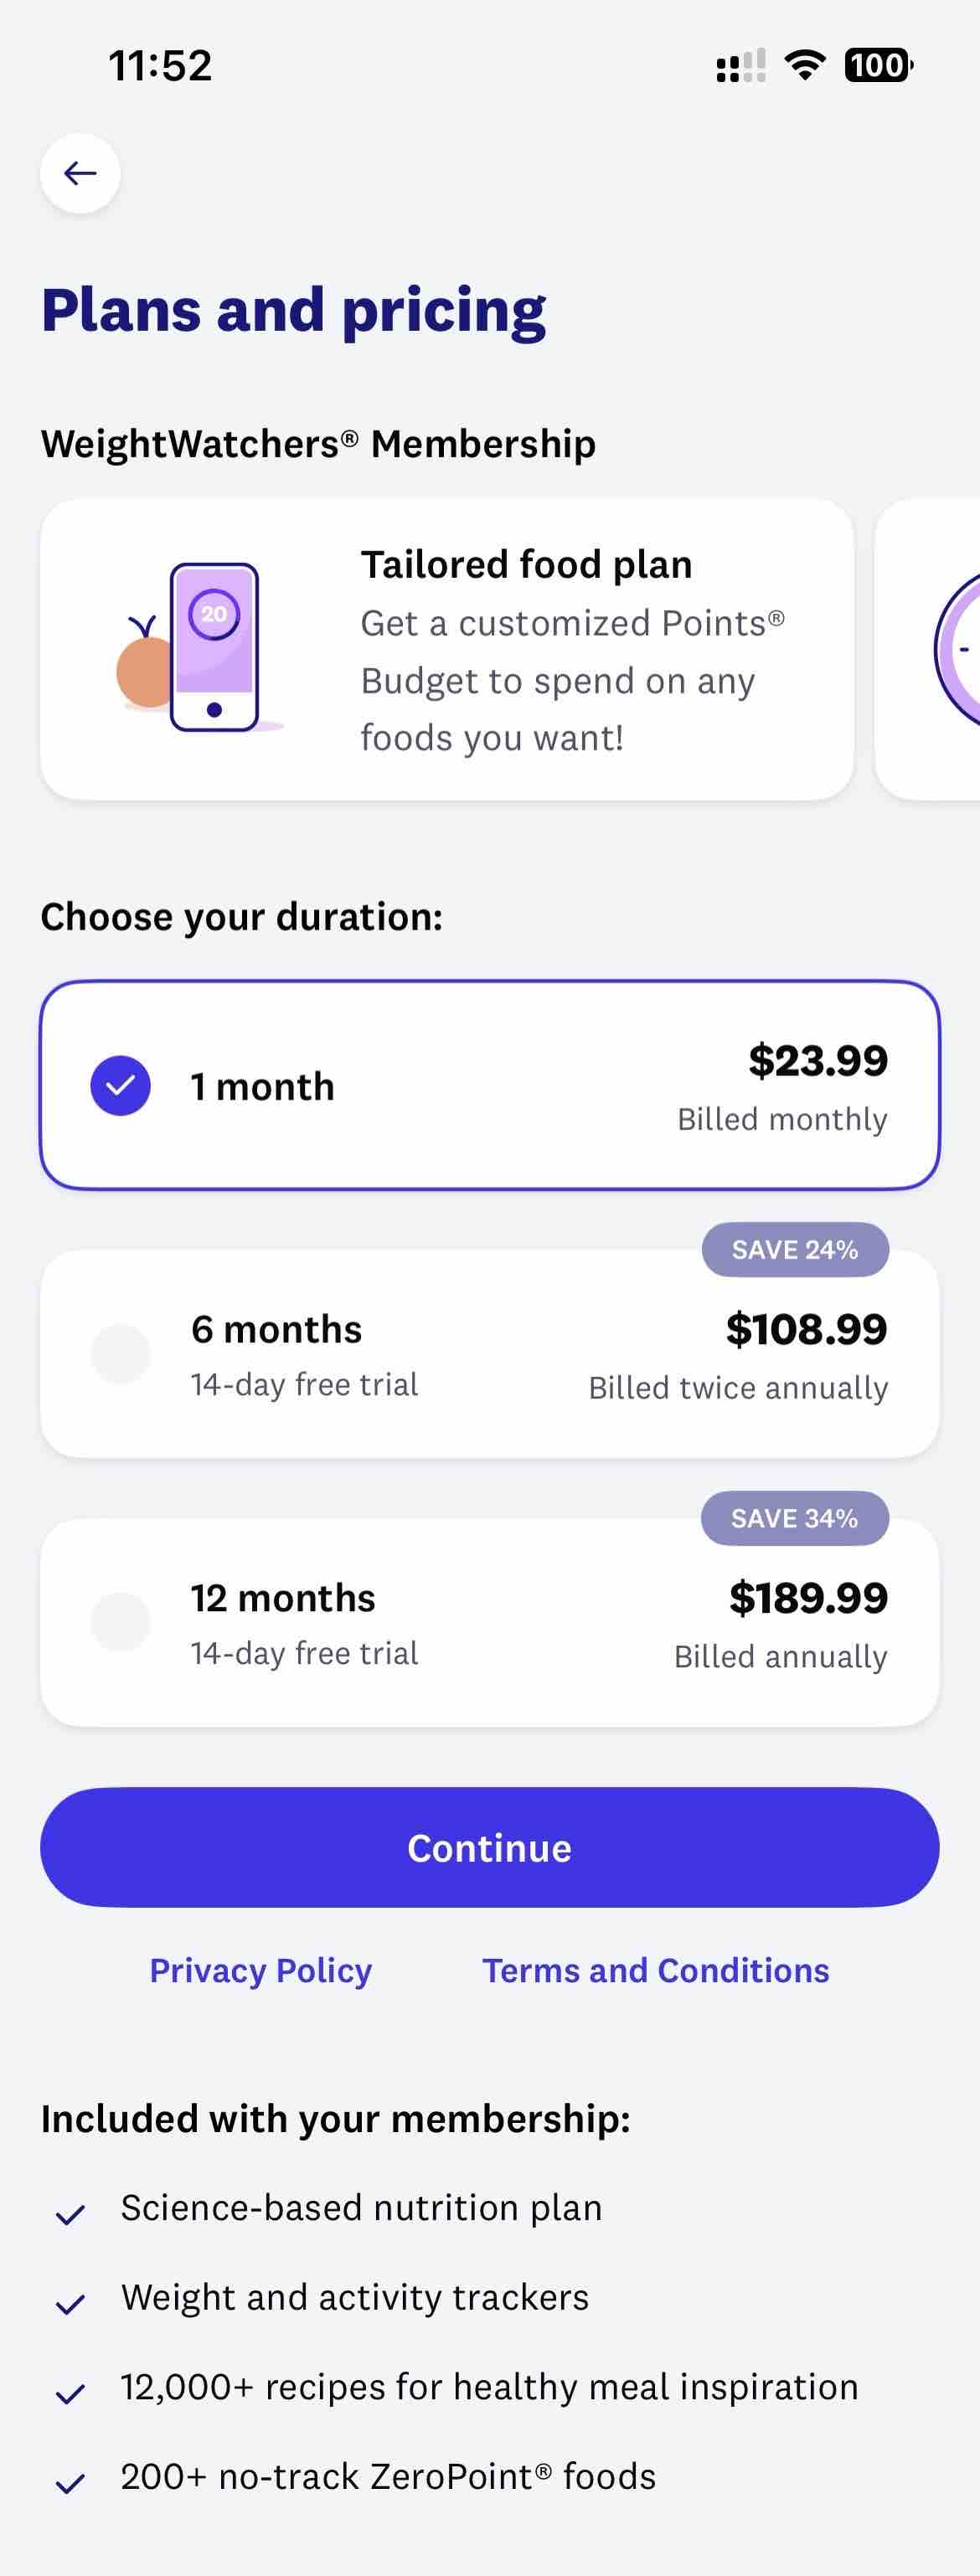Tap the Tailored food plan card
Viewport: 980px width, 2576px height.
point(447,649)
